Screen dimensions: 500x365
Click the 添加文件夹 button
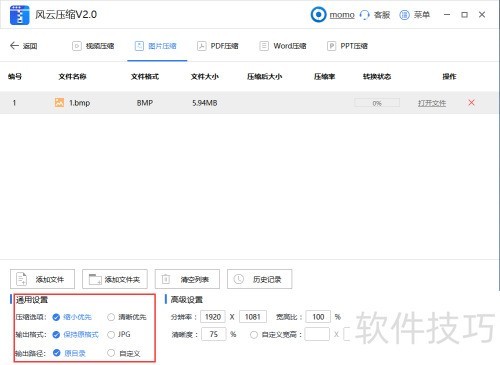(x=115, y=279)
